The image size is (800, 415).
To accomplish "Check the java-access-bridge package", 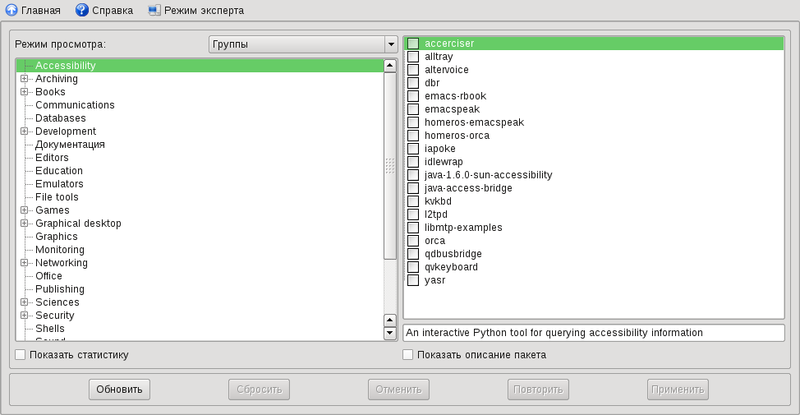I will coord(413,188).
